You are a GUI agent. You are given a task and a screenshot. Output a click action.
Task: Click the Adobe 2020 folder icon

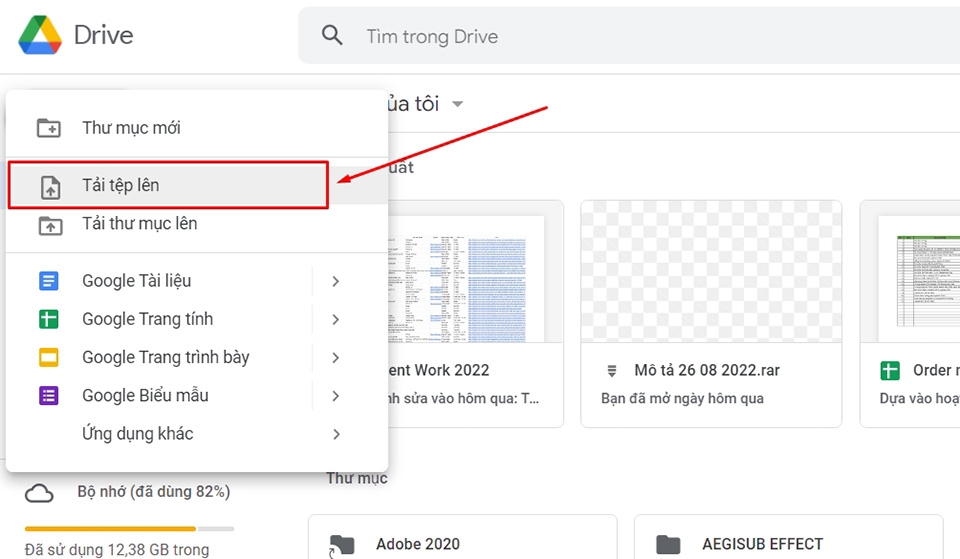coord(342,544)
